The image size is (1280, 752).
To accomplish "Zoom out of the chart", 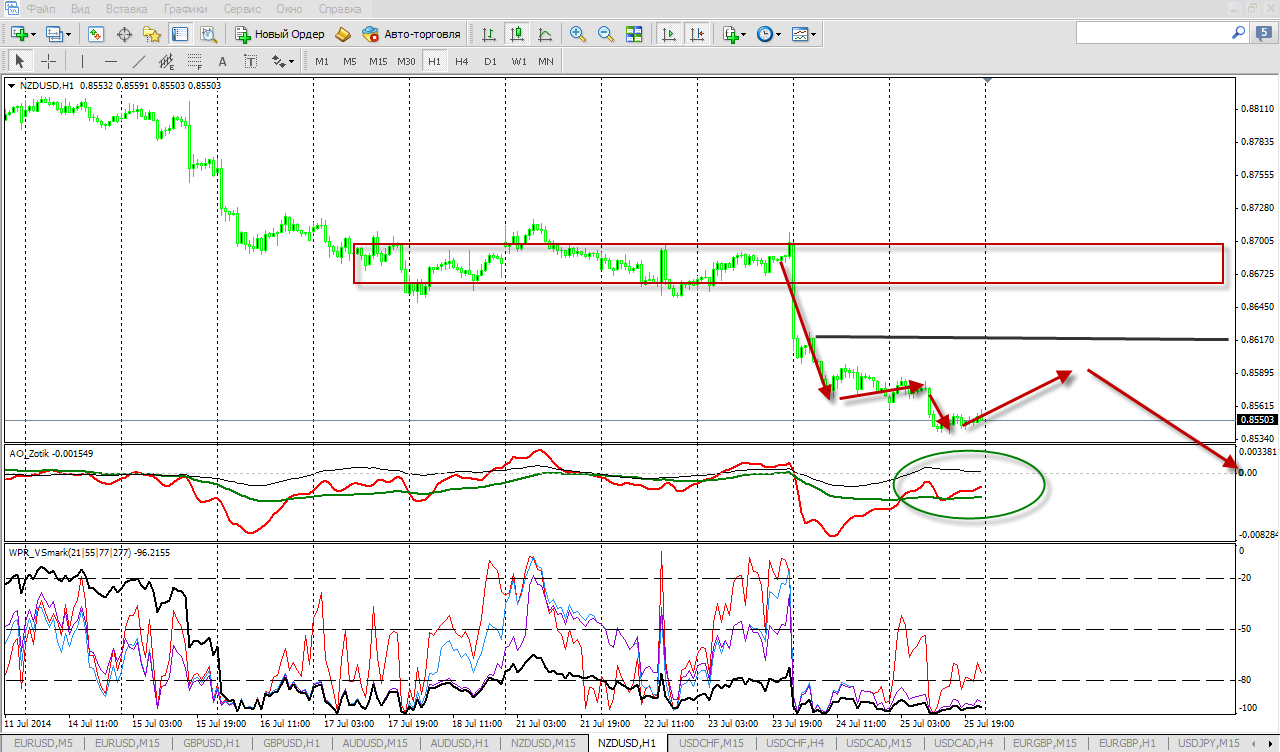I will tap(605, 34).
